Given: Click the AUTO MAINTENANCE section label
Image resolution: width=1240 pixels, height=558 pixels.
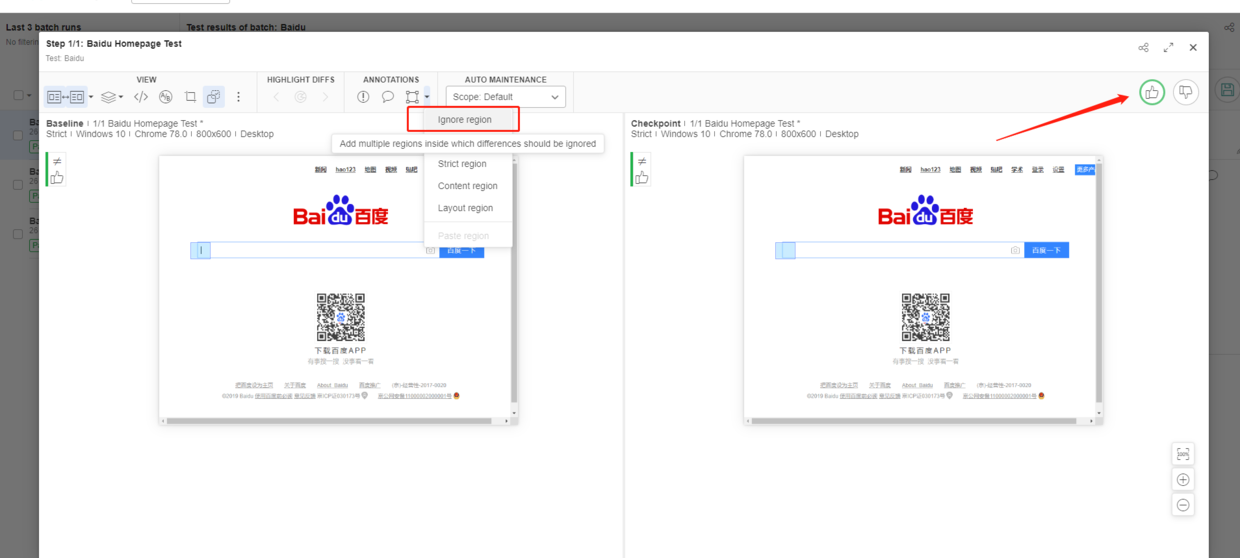Looking at the screenshot, I should coord(506,80).
